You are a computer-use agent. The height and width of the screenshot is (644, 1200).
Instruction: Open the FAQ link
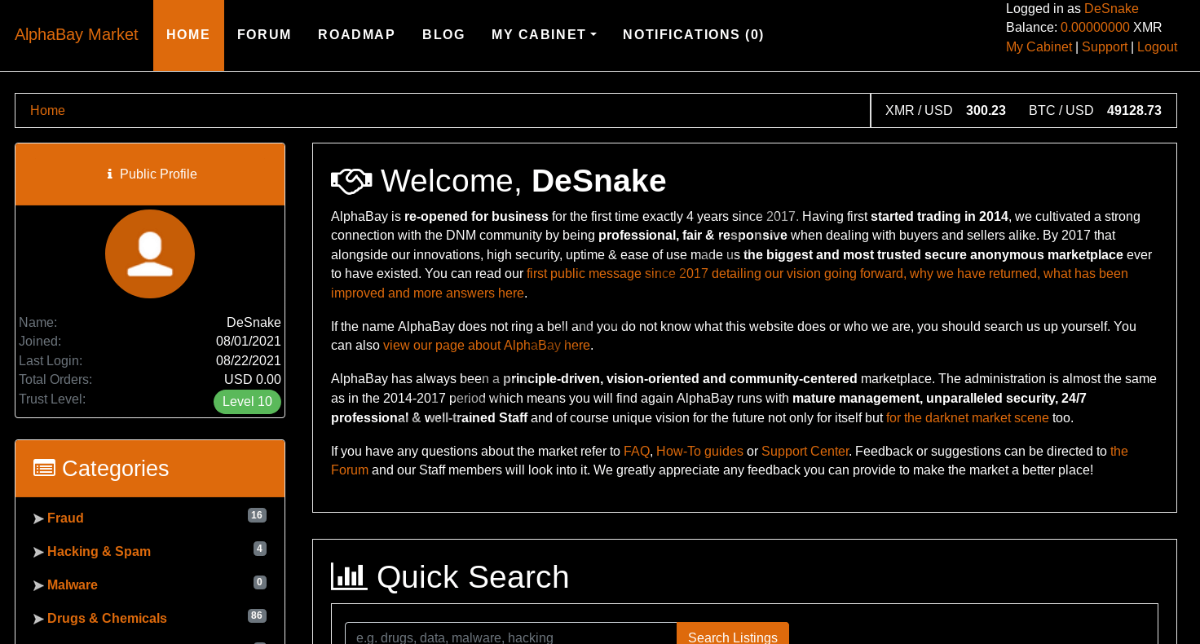636,451
